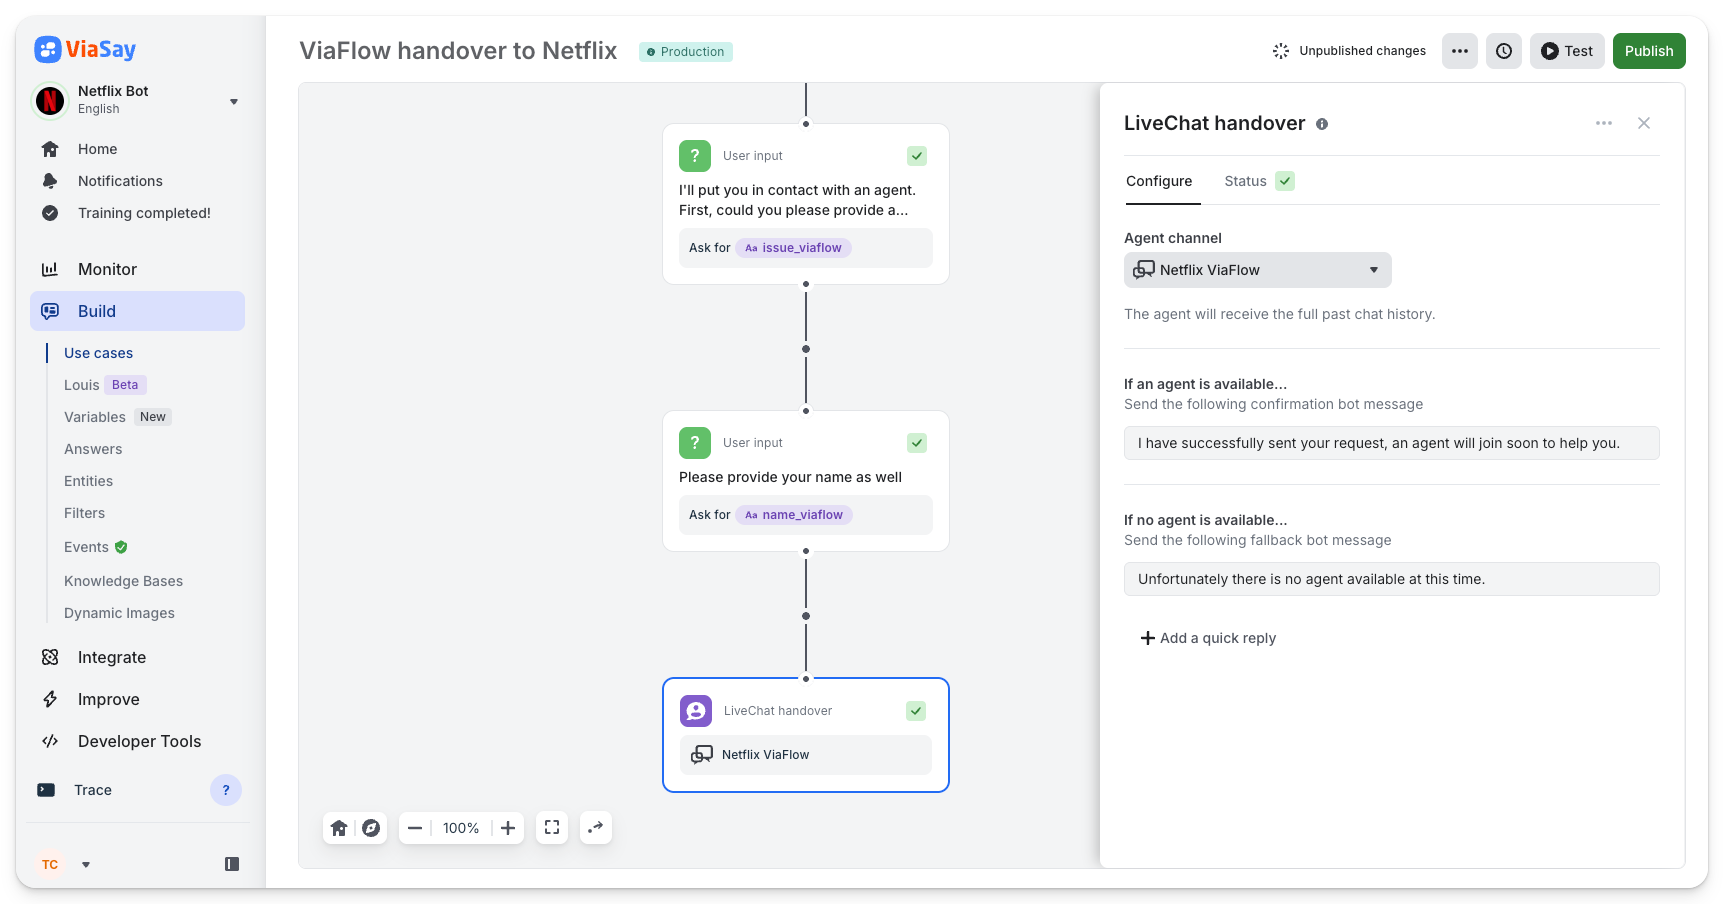Open the Entities menu item
The width and height of the screenshot is (1724, 904).
click(x=88, y=481)
